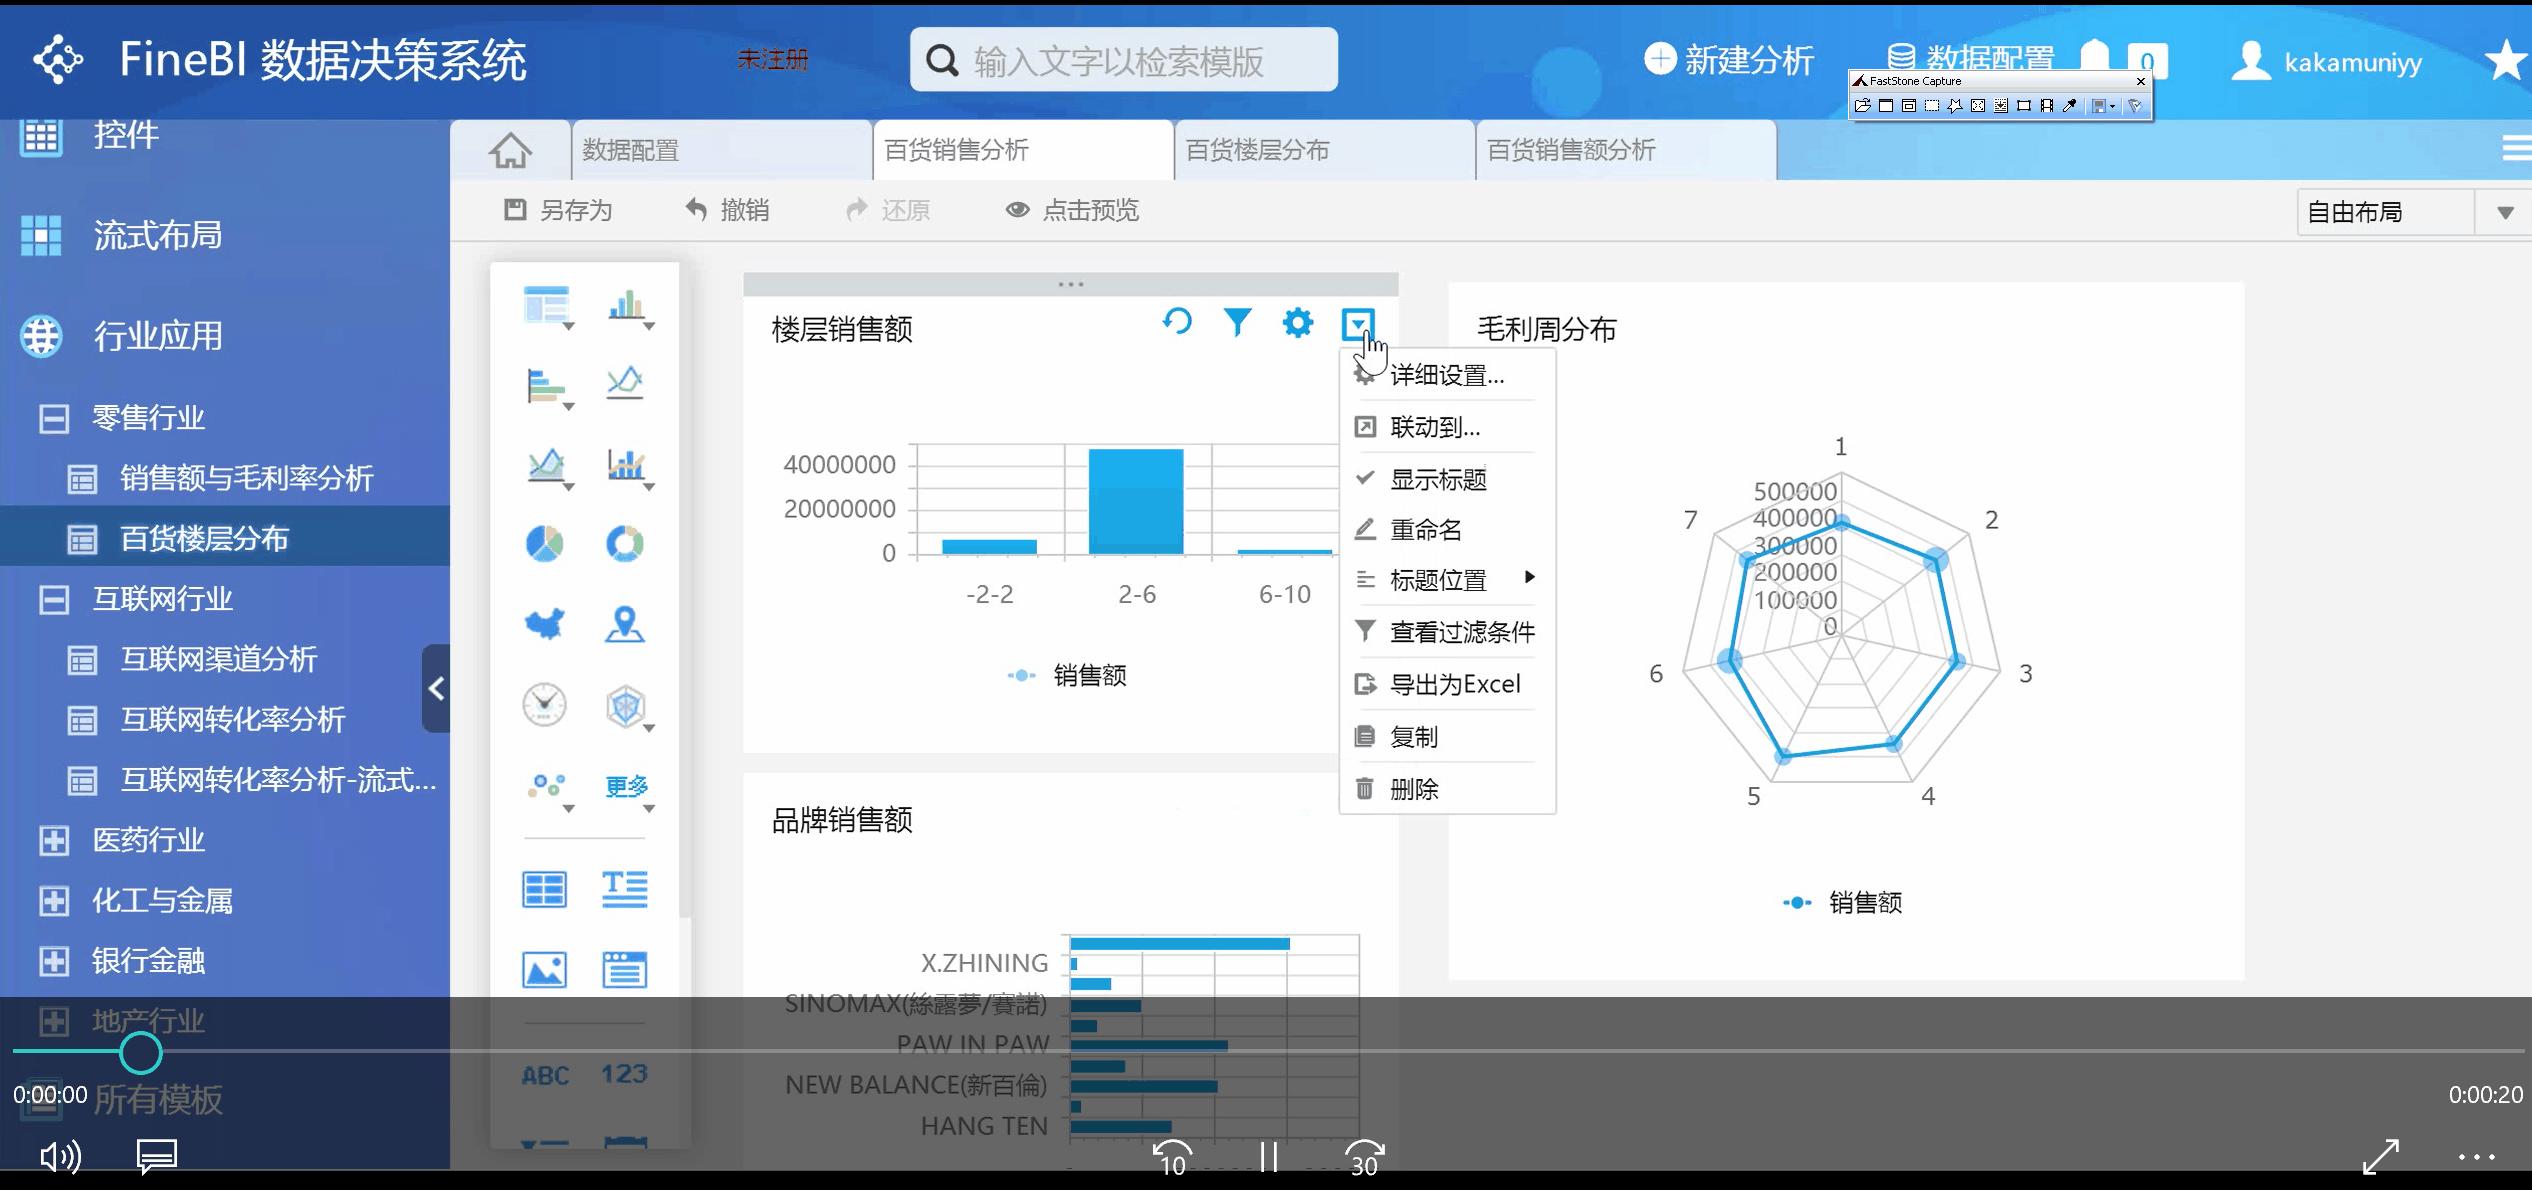Expand the 医药行业 tree node
The width and height of the screenshot is (2532, 1190).
54,841
